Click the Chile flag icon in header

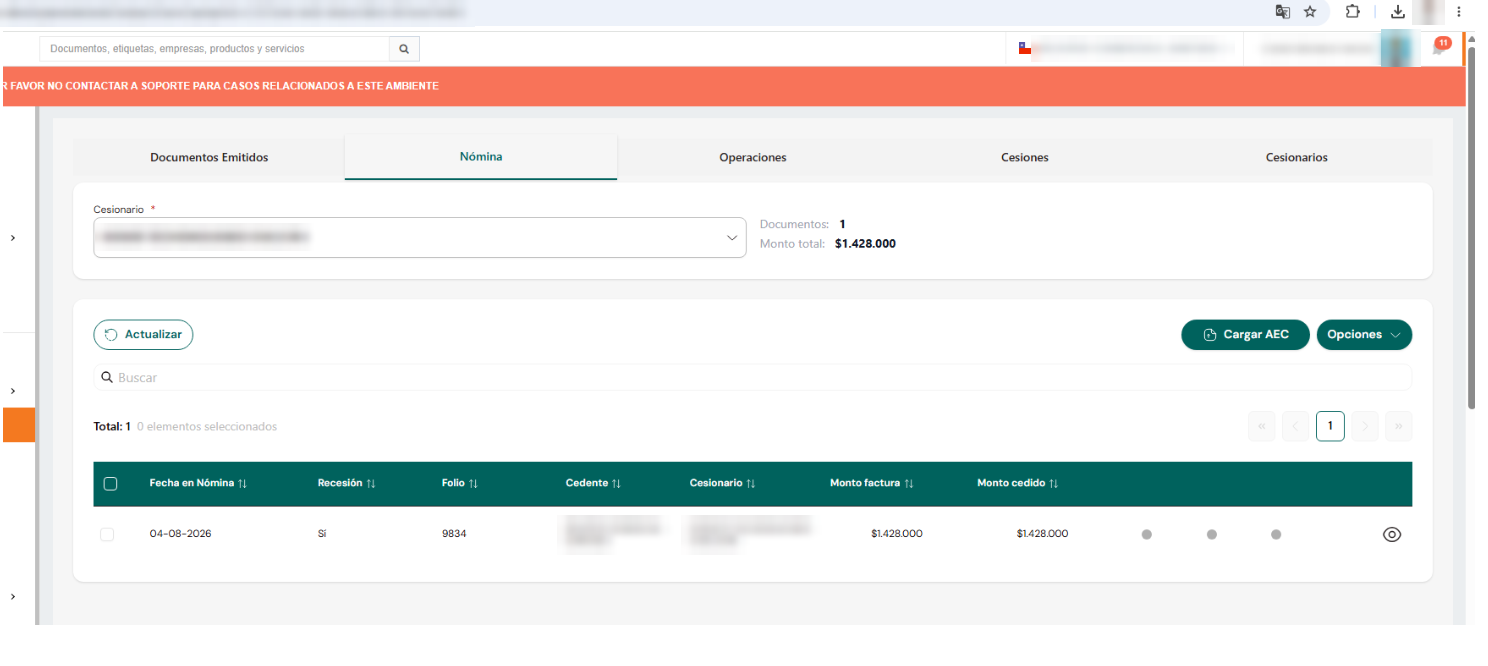click(1024, 48)
